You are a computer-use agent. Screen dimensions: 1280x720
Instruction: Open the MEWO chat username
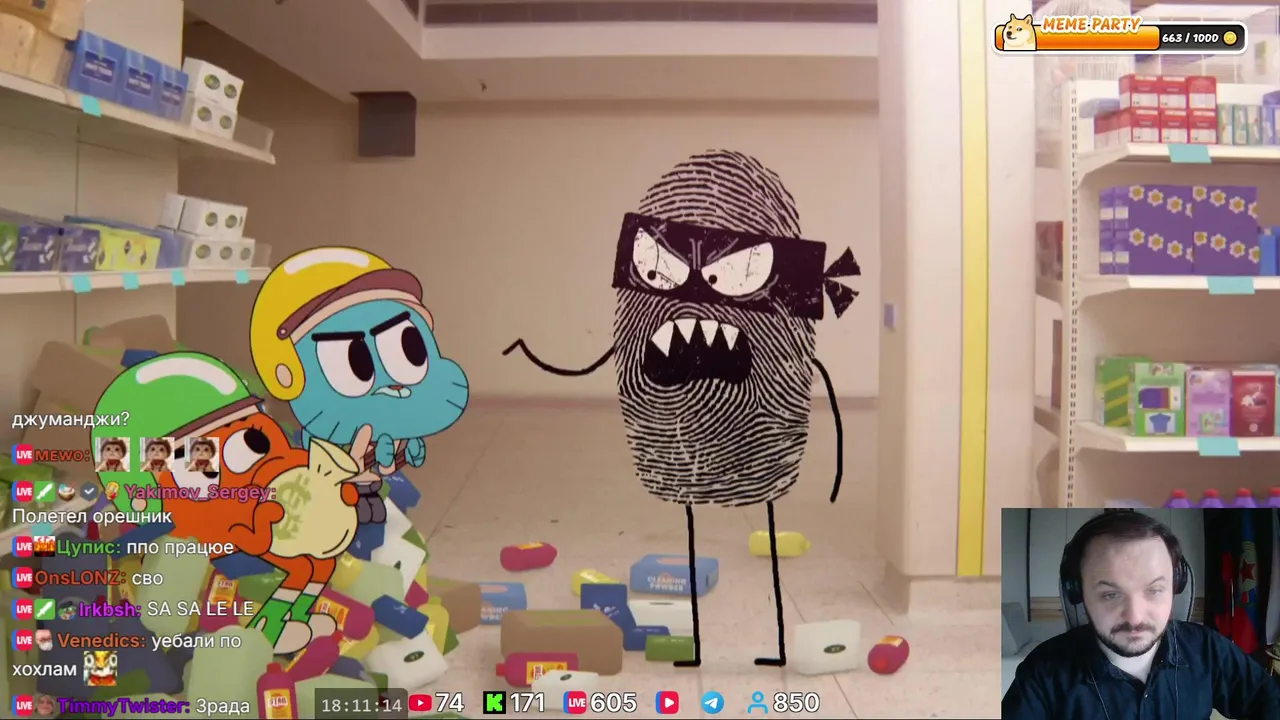tap(63, 455)
